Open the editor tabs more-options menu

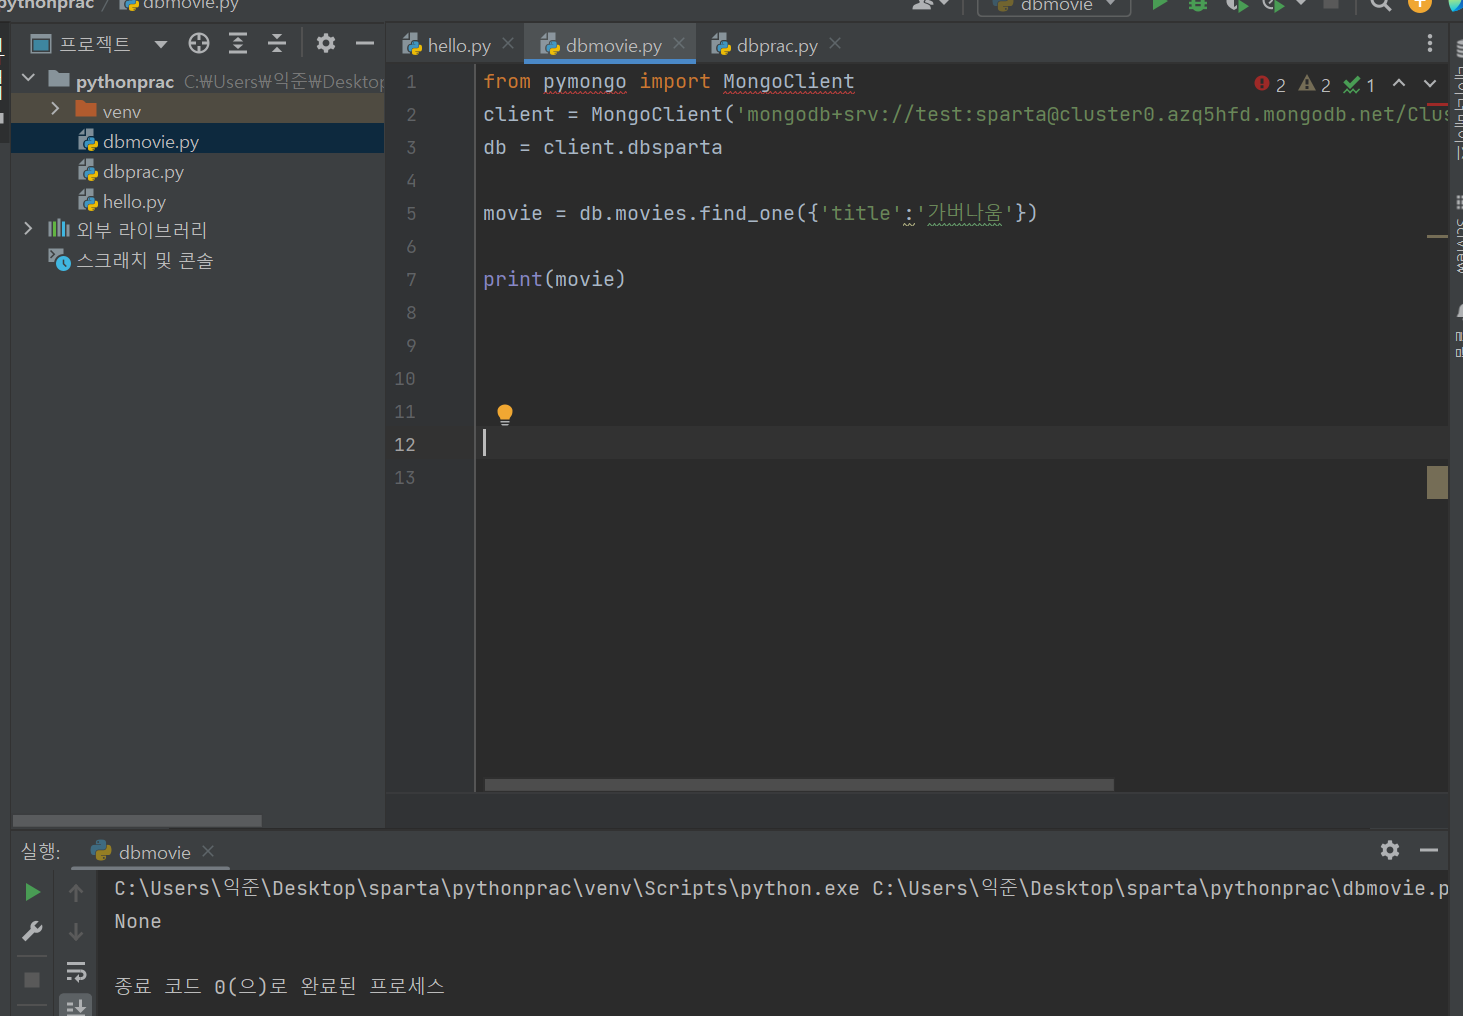[1430, 43]
